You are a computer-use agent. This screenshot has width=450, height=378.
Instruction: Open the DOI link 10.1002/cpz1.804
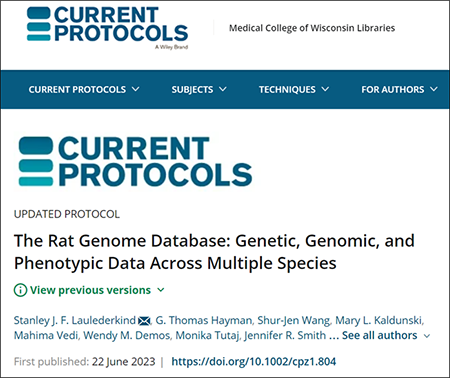click(254, 362)
